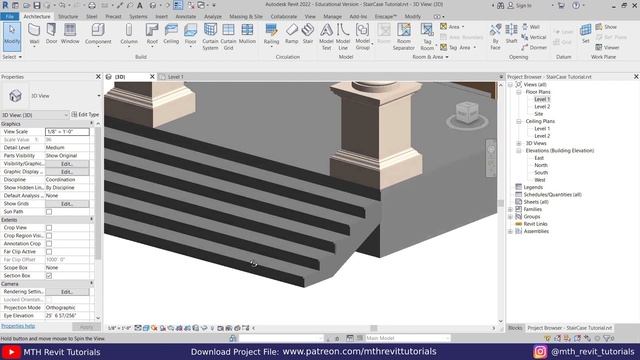Open Level 2 floor plan in browser
This screenshot has height=360, width=640.
point(542,107)
